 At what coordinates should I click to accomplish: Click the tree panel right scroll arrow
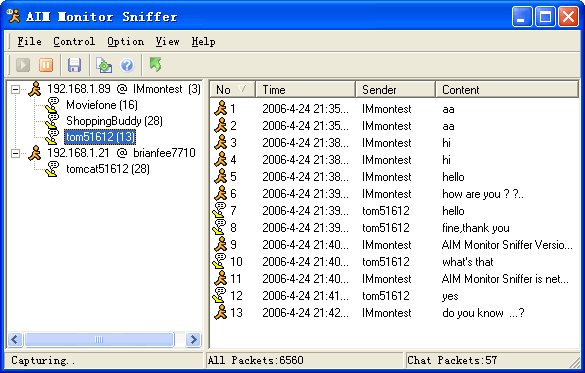click(193, 339)
